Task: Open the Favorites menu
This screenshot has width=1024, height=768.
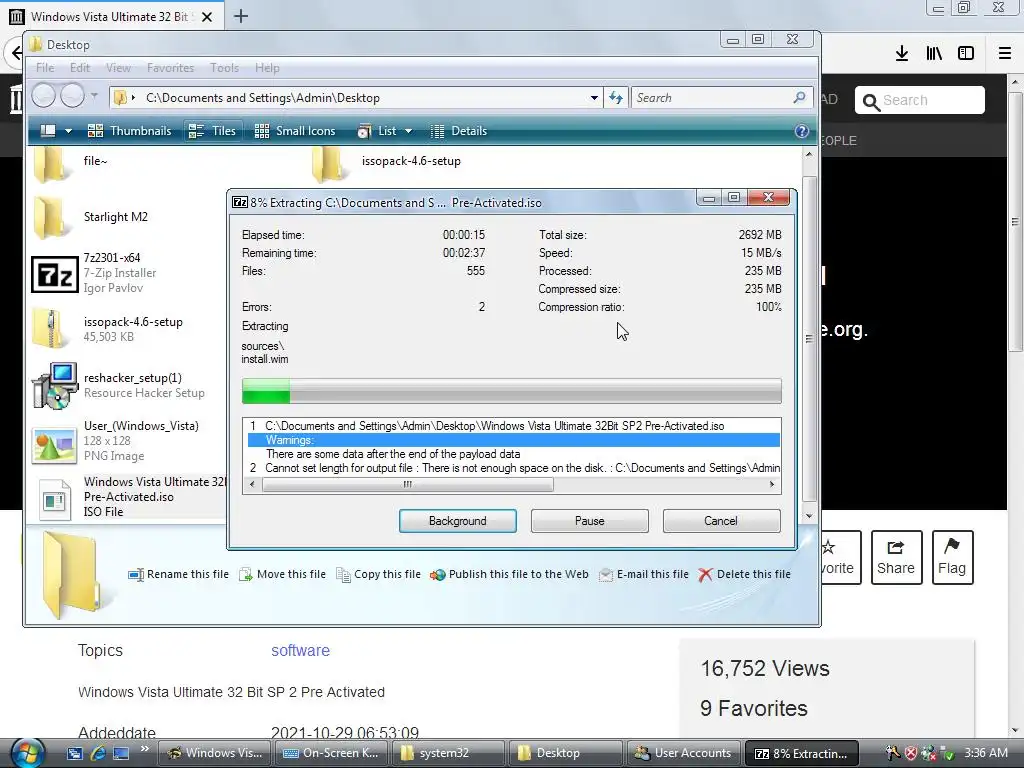Action: 170,68
